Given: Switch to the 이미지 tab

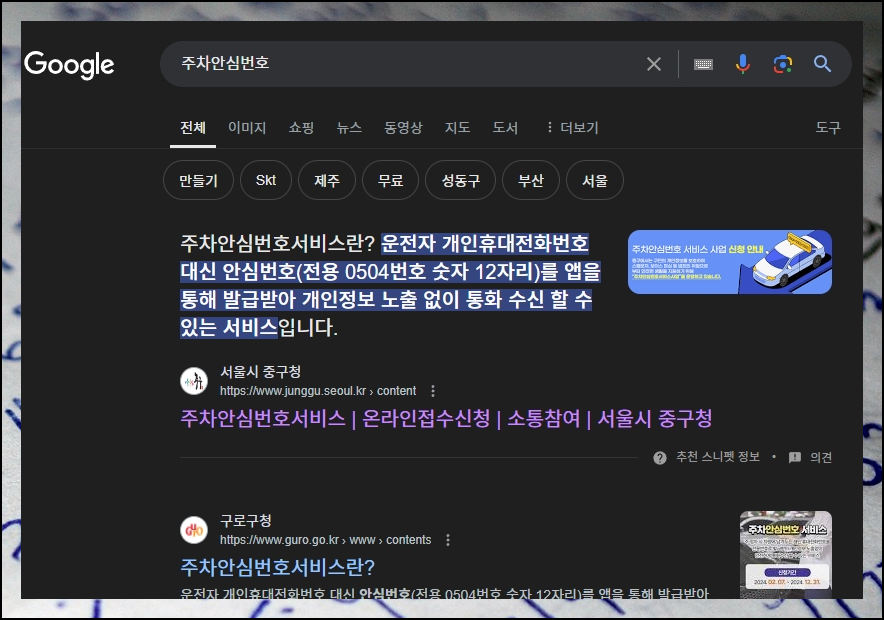Looking at the screenshot, I should pyautogui.click(x=247, y=127).
